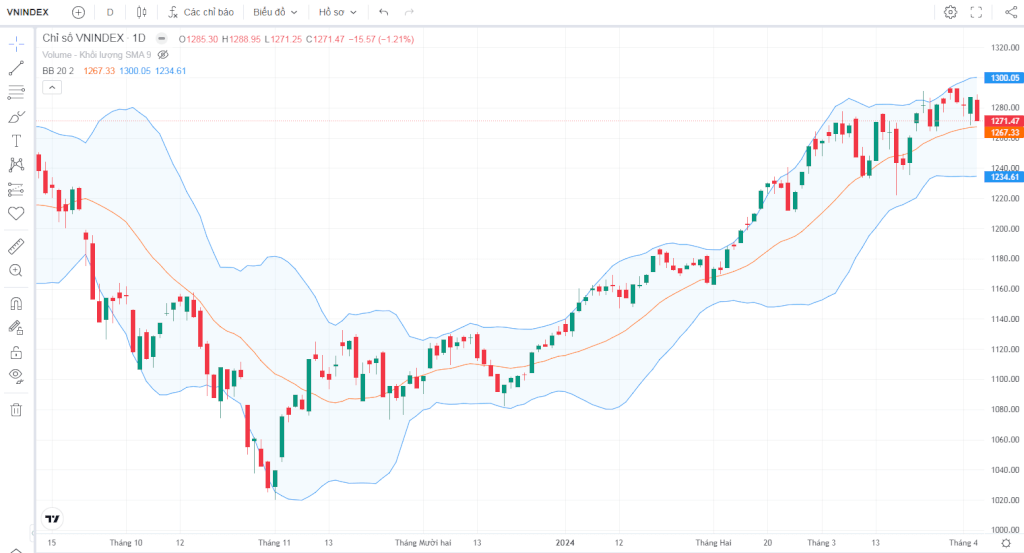Screen dimensions: 1024x553
Task: Toggle stay in drawing mode
Action: [x=16, y=328]
